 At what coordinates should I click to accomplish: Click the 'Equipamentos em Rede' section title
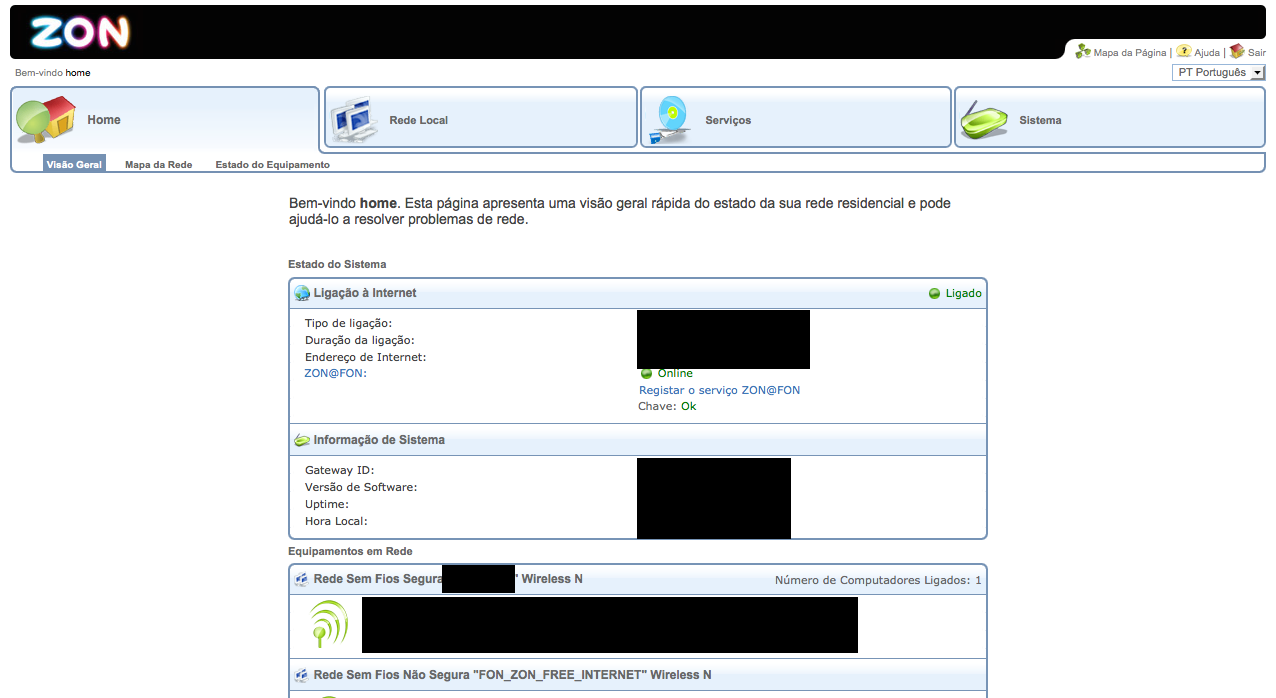click(350, 551)
